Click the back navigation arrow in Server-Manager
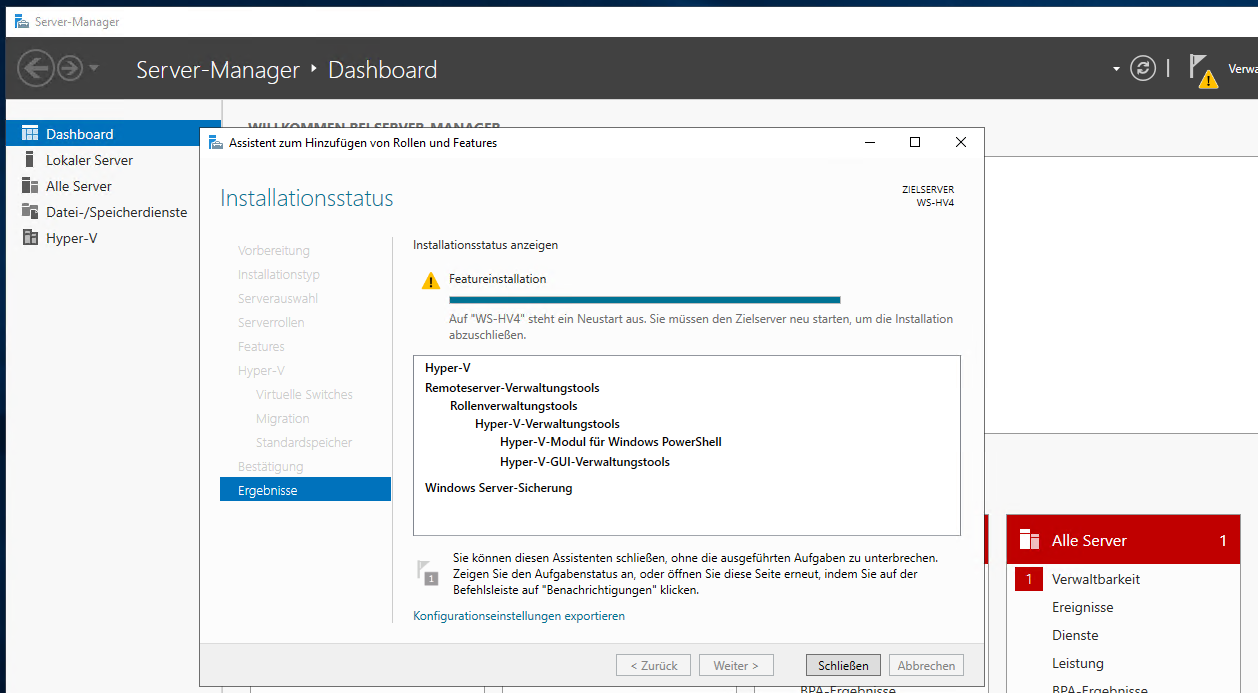 tap(36, 68)
